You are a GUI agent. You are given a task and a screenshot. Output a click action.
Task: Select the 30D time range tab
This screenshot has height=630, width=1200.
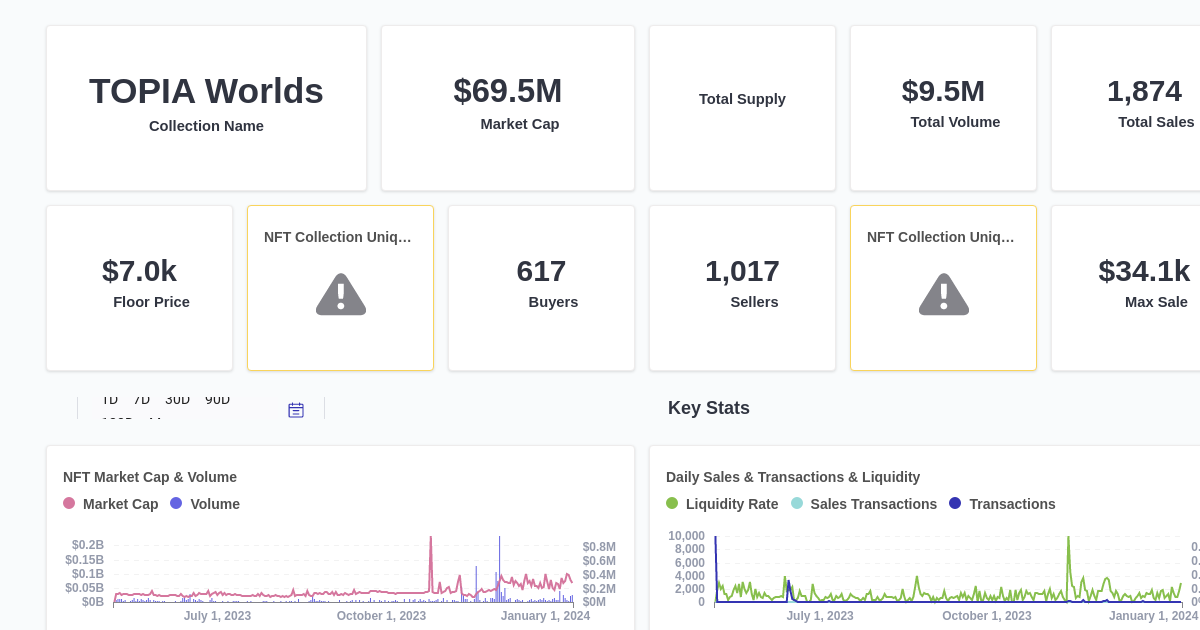coord(178,398)
